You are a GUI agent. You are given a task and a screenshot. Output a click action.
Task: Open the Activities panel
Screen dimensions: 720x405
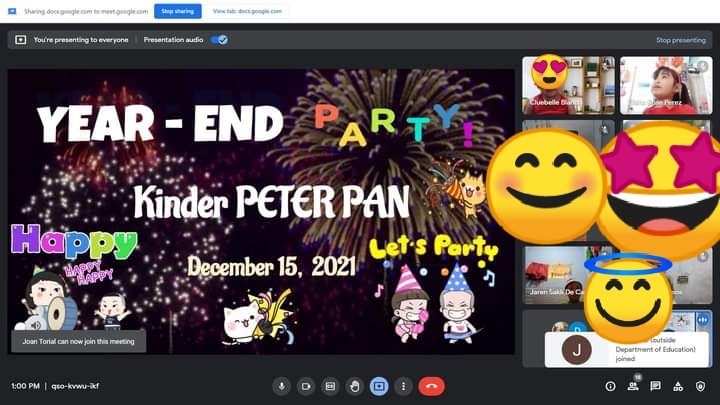pos(678,386)
